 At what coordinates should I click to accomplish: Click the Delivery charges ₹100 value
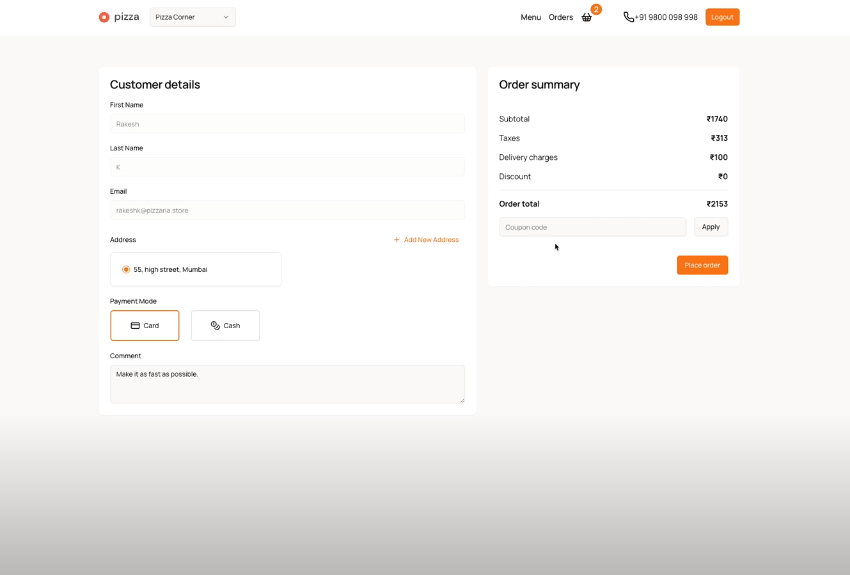(x=718, y=157)
